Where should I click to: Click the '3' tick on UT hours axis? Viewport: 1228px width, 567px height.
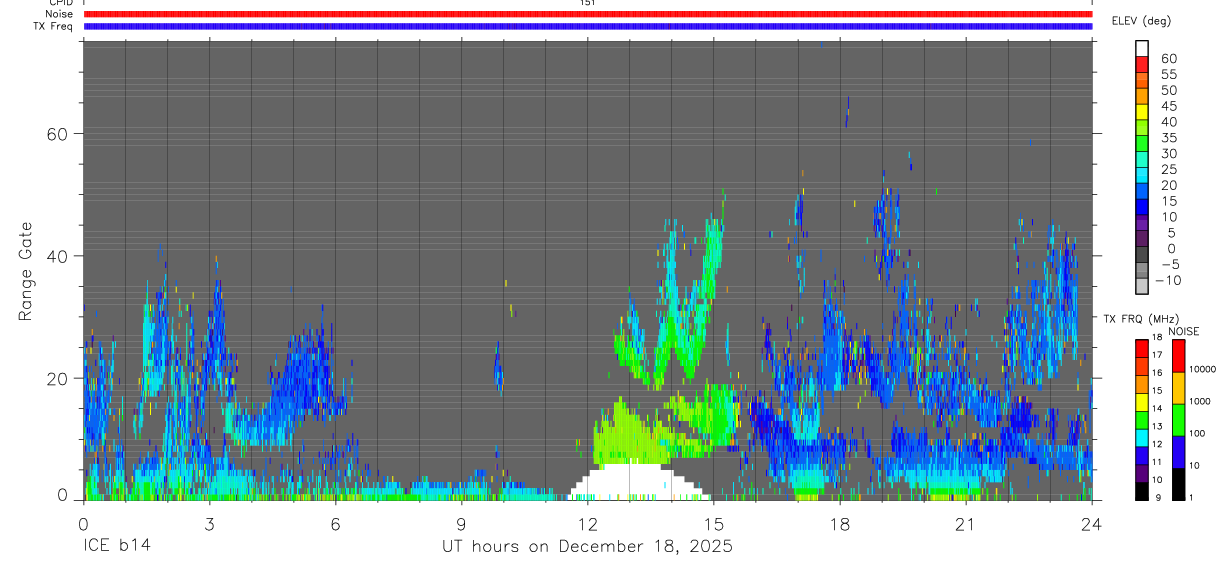(x=210, y=524)
